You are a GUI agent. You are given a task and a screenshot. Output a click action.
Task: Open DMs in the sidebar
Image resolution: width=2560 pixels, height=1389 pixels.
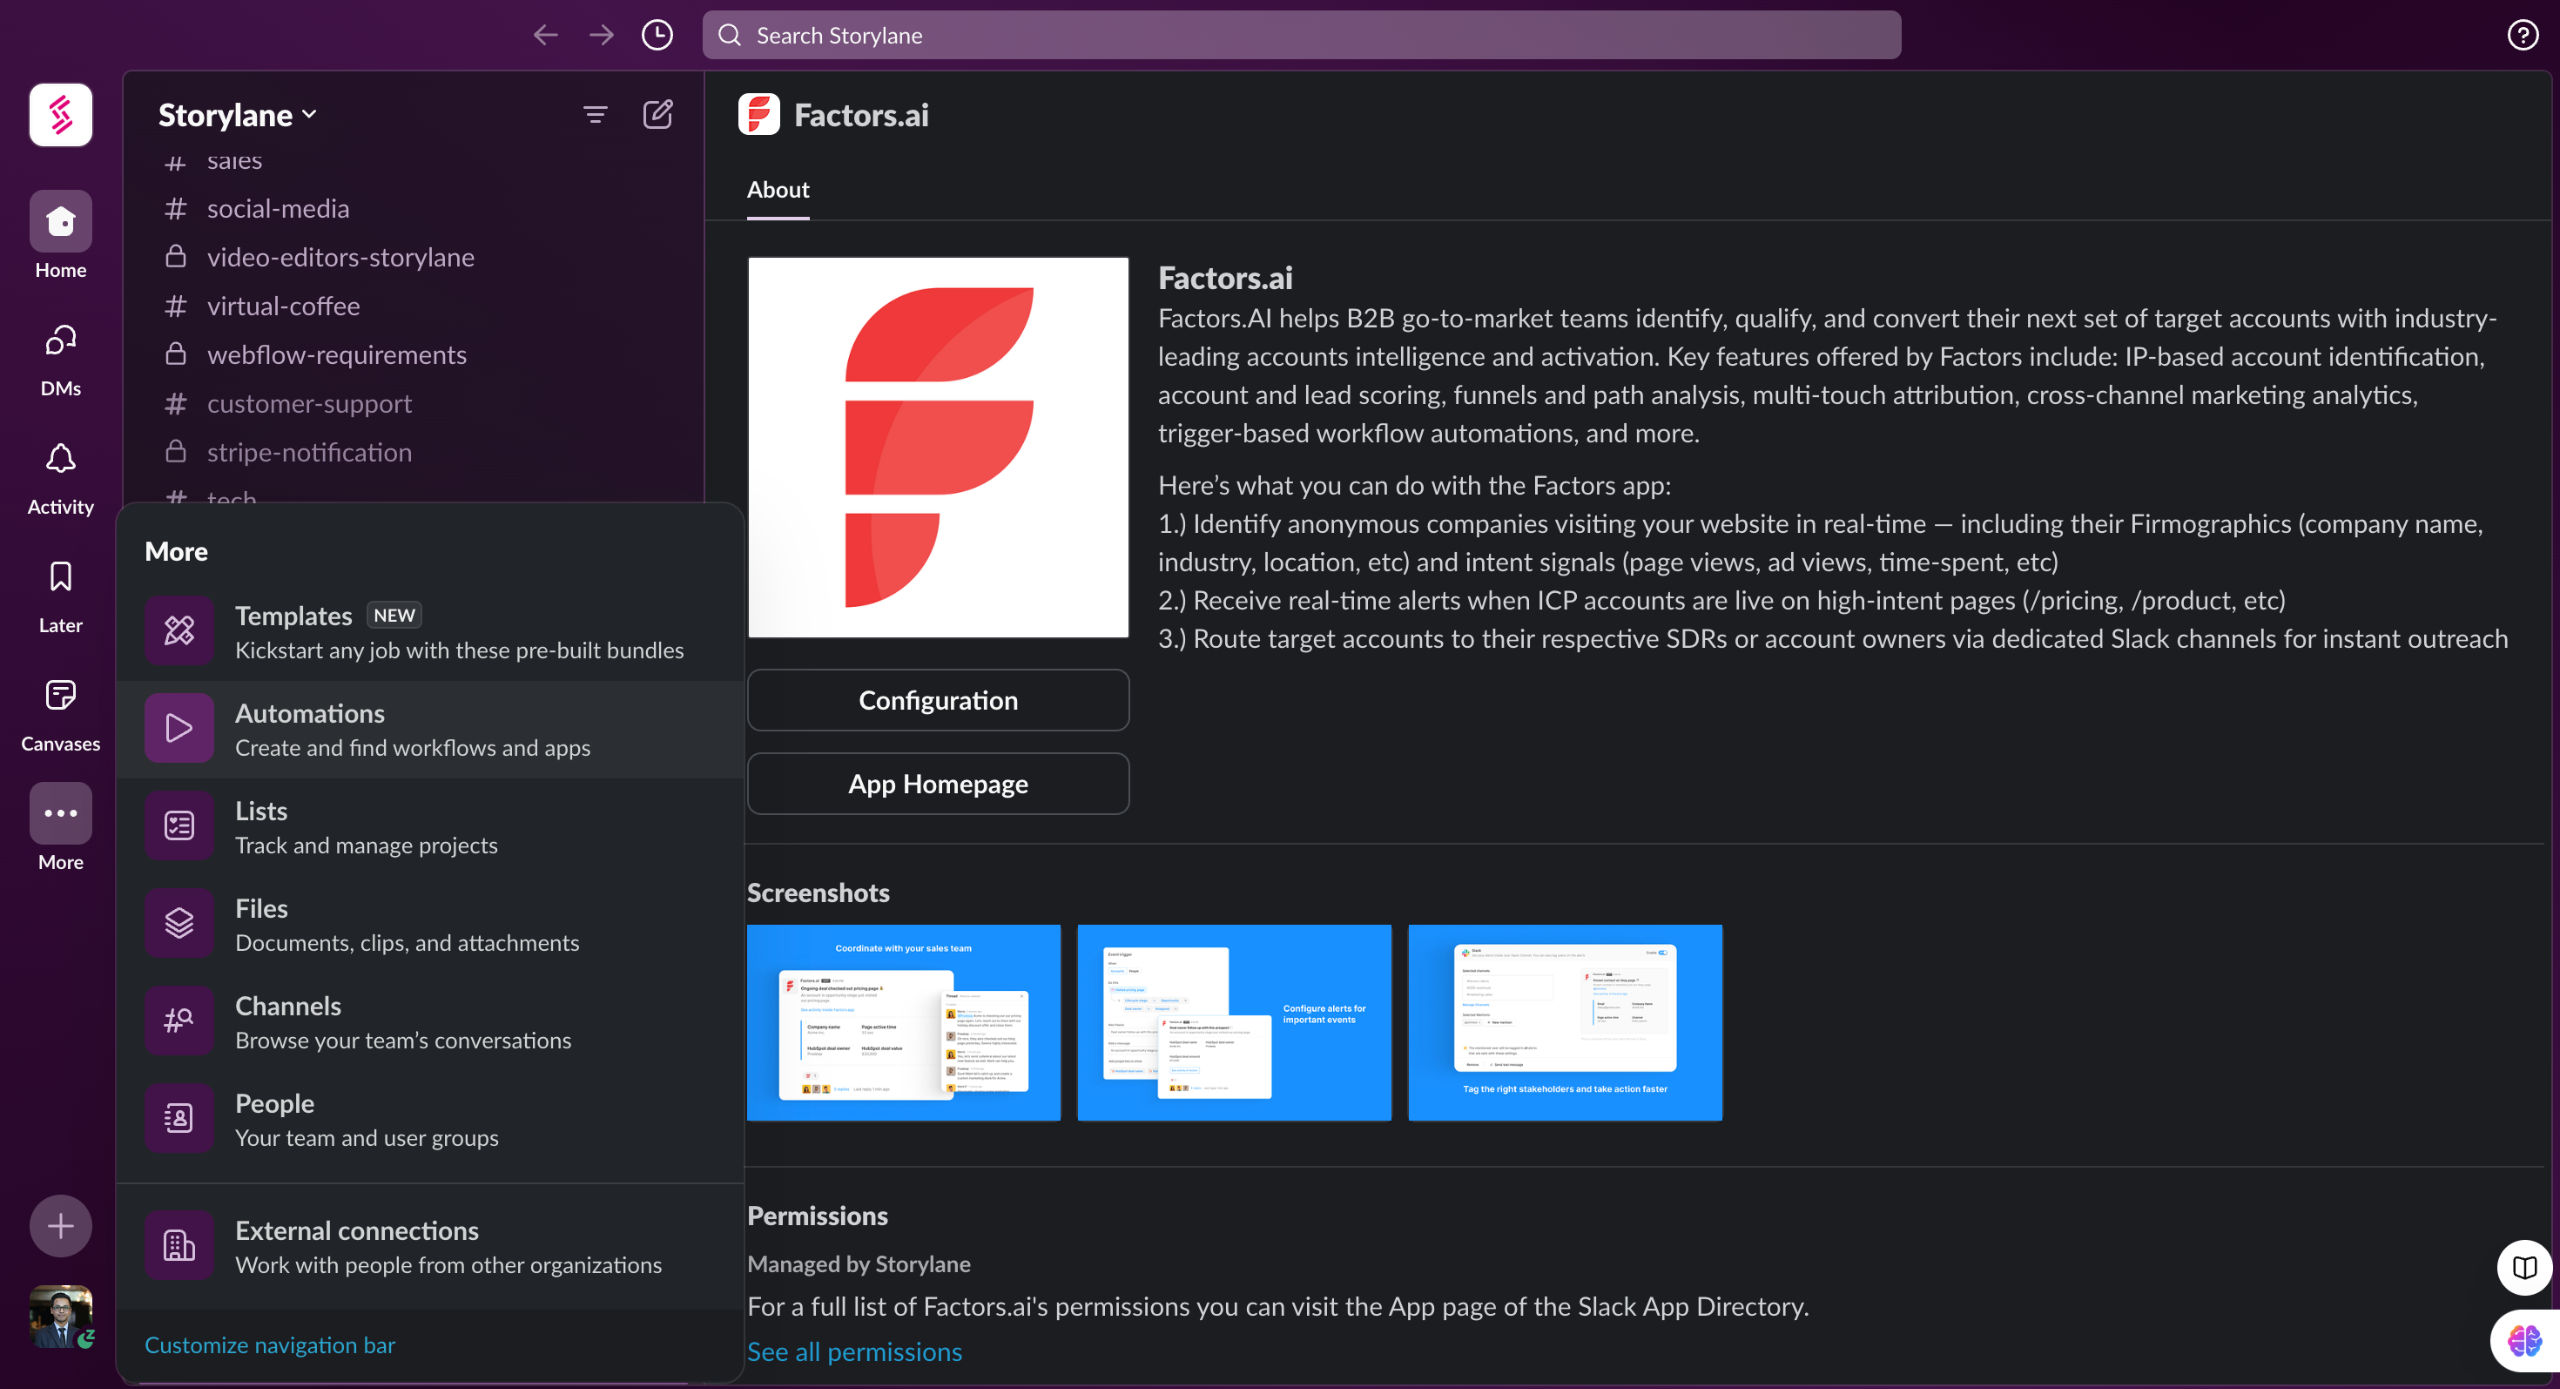click(x=60, y=360)
